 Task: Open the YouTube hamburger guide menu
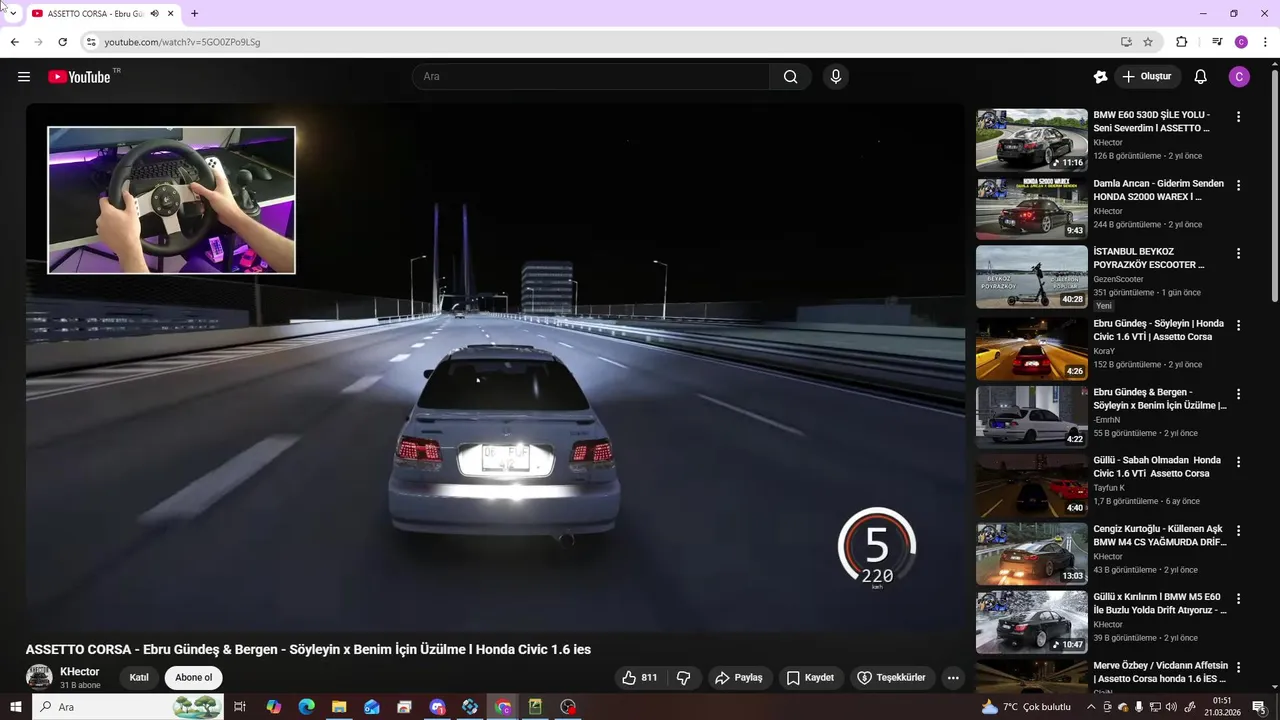[24, 77]
